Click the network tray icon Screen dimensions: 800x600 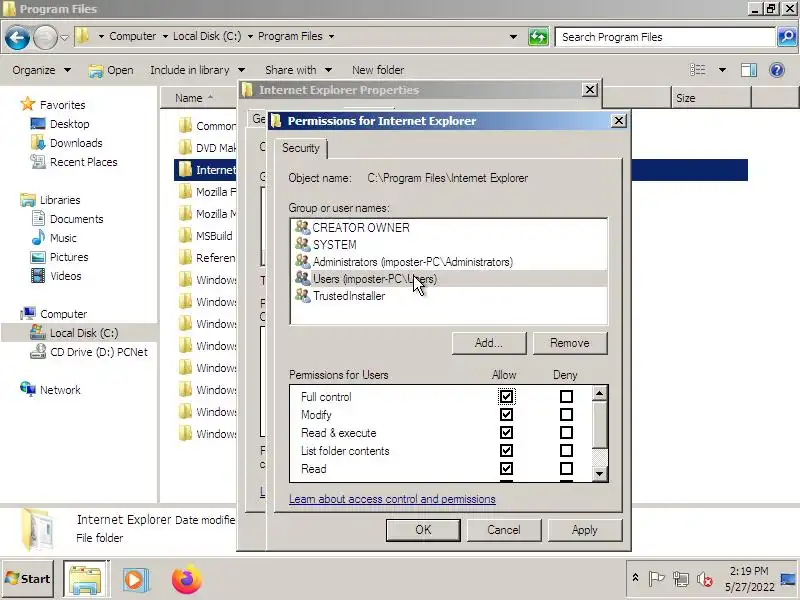pyautogui.click(x=681, y=579)
